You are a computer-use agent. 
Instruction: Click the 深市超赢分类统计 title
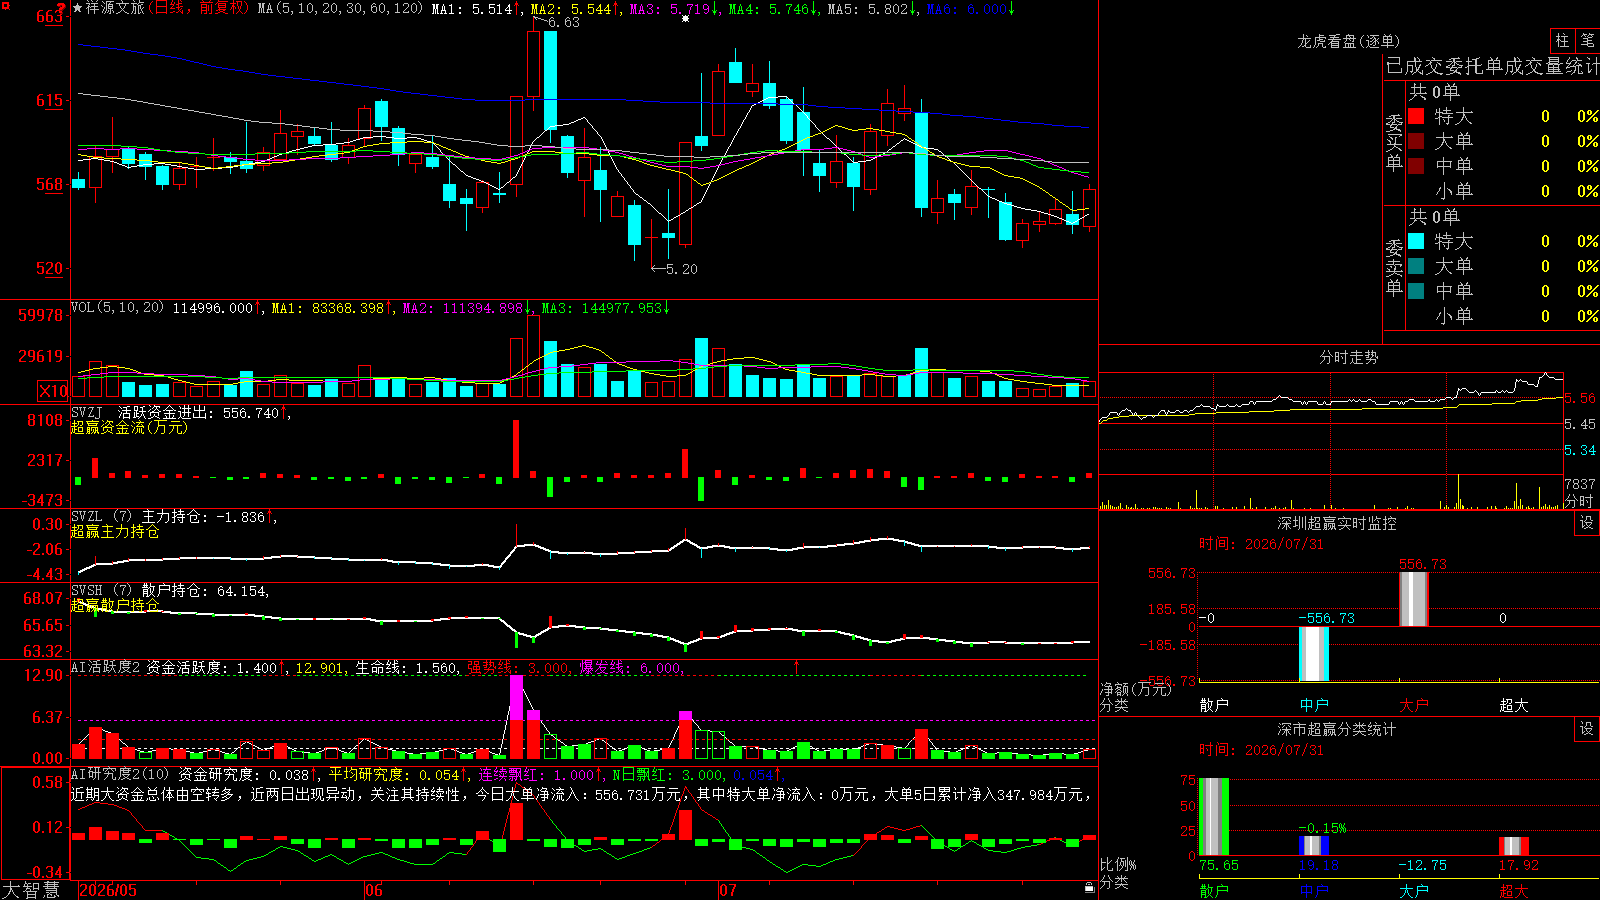pyautogui.click(x=1336, y=729)
